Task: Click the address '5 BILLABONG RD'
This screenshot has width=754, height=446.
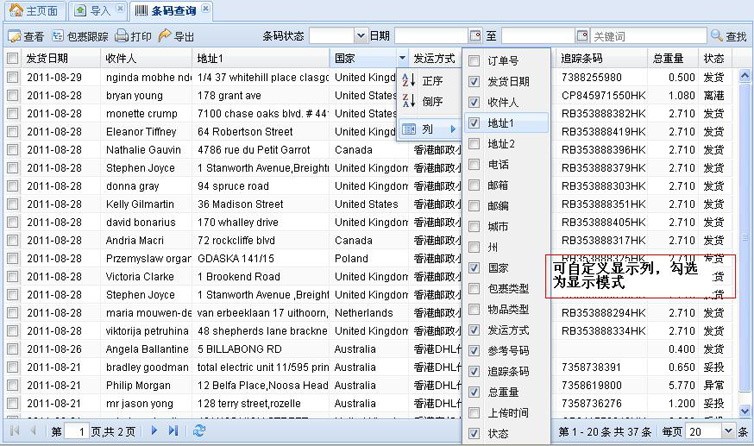Action: click(x=239, y=349)
